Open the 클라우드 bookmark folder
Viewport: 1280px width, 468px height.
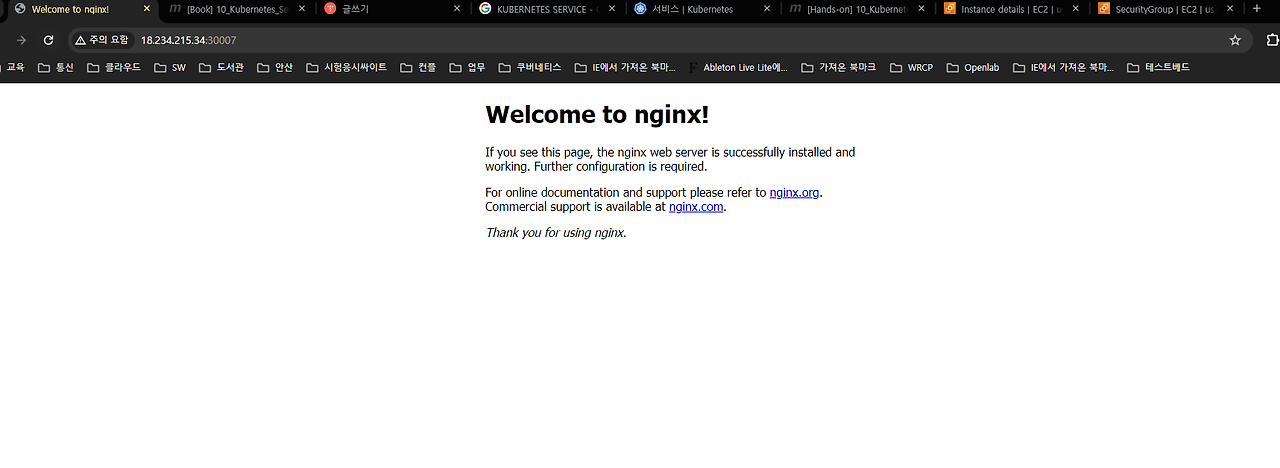click(113, 68)
